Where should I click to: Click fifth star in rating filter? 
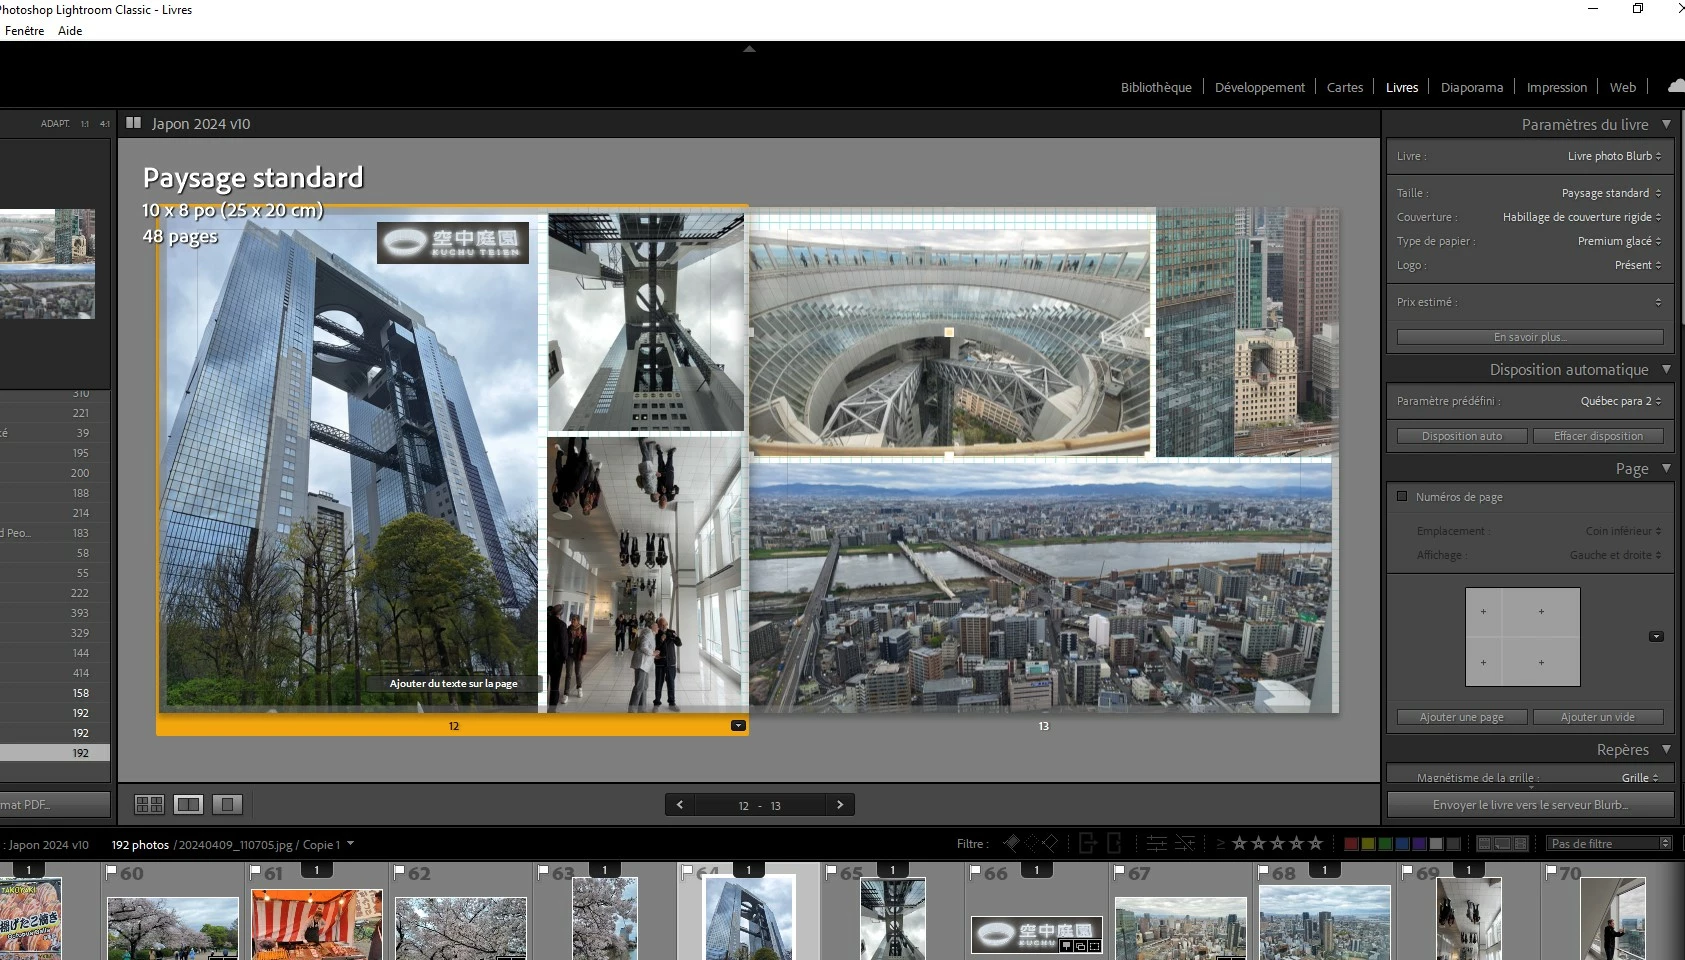pyautogui.click(x=1315, y=843)
